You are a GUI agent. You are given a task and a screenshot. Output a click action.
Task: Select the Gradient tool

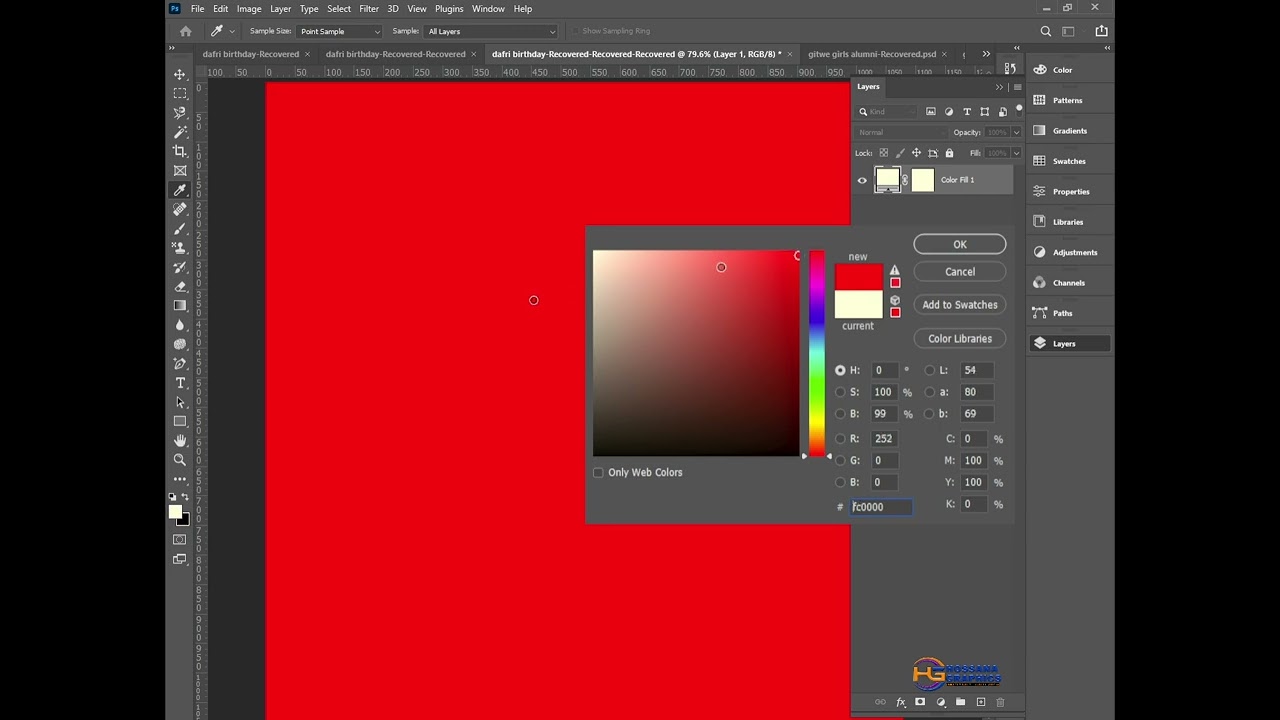[180, 306]
